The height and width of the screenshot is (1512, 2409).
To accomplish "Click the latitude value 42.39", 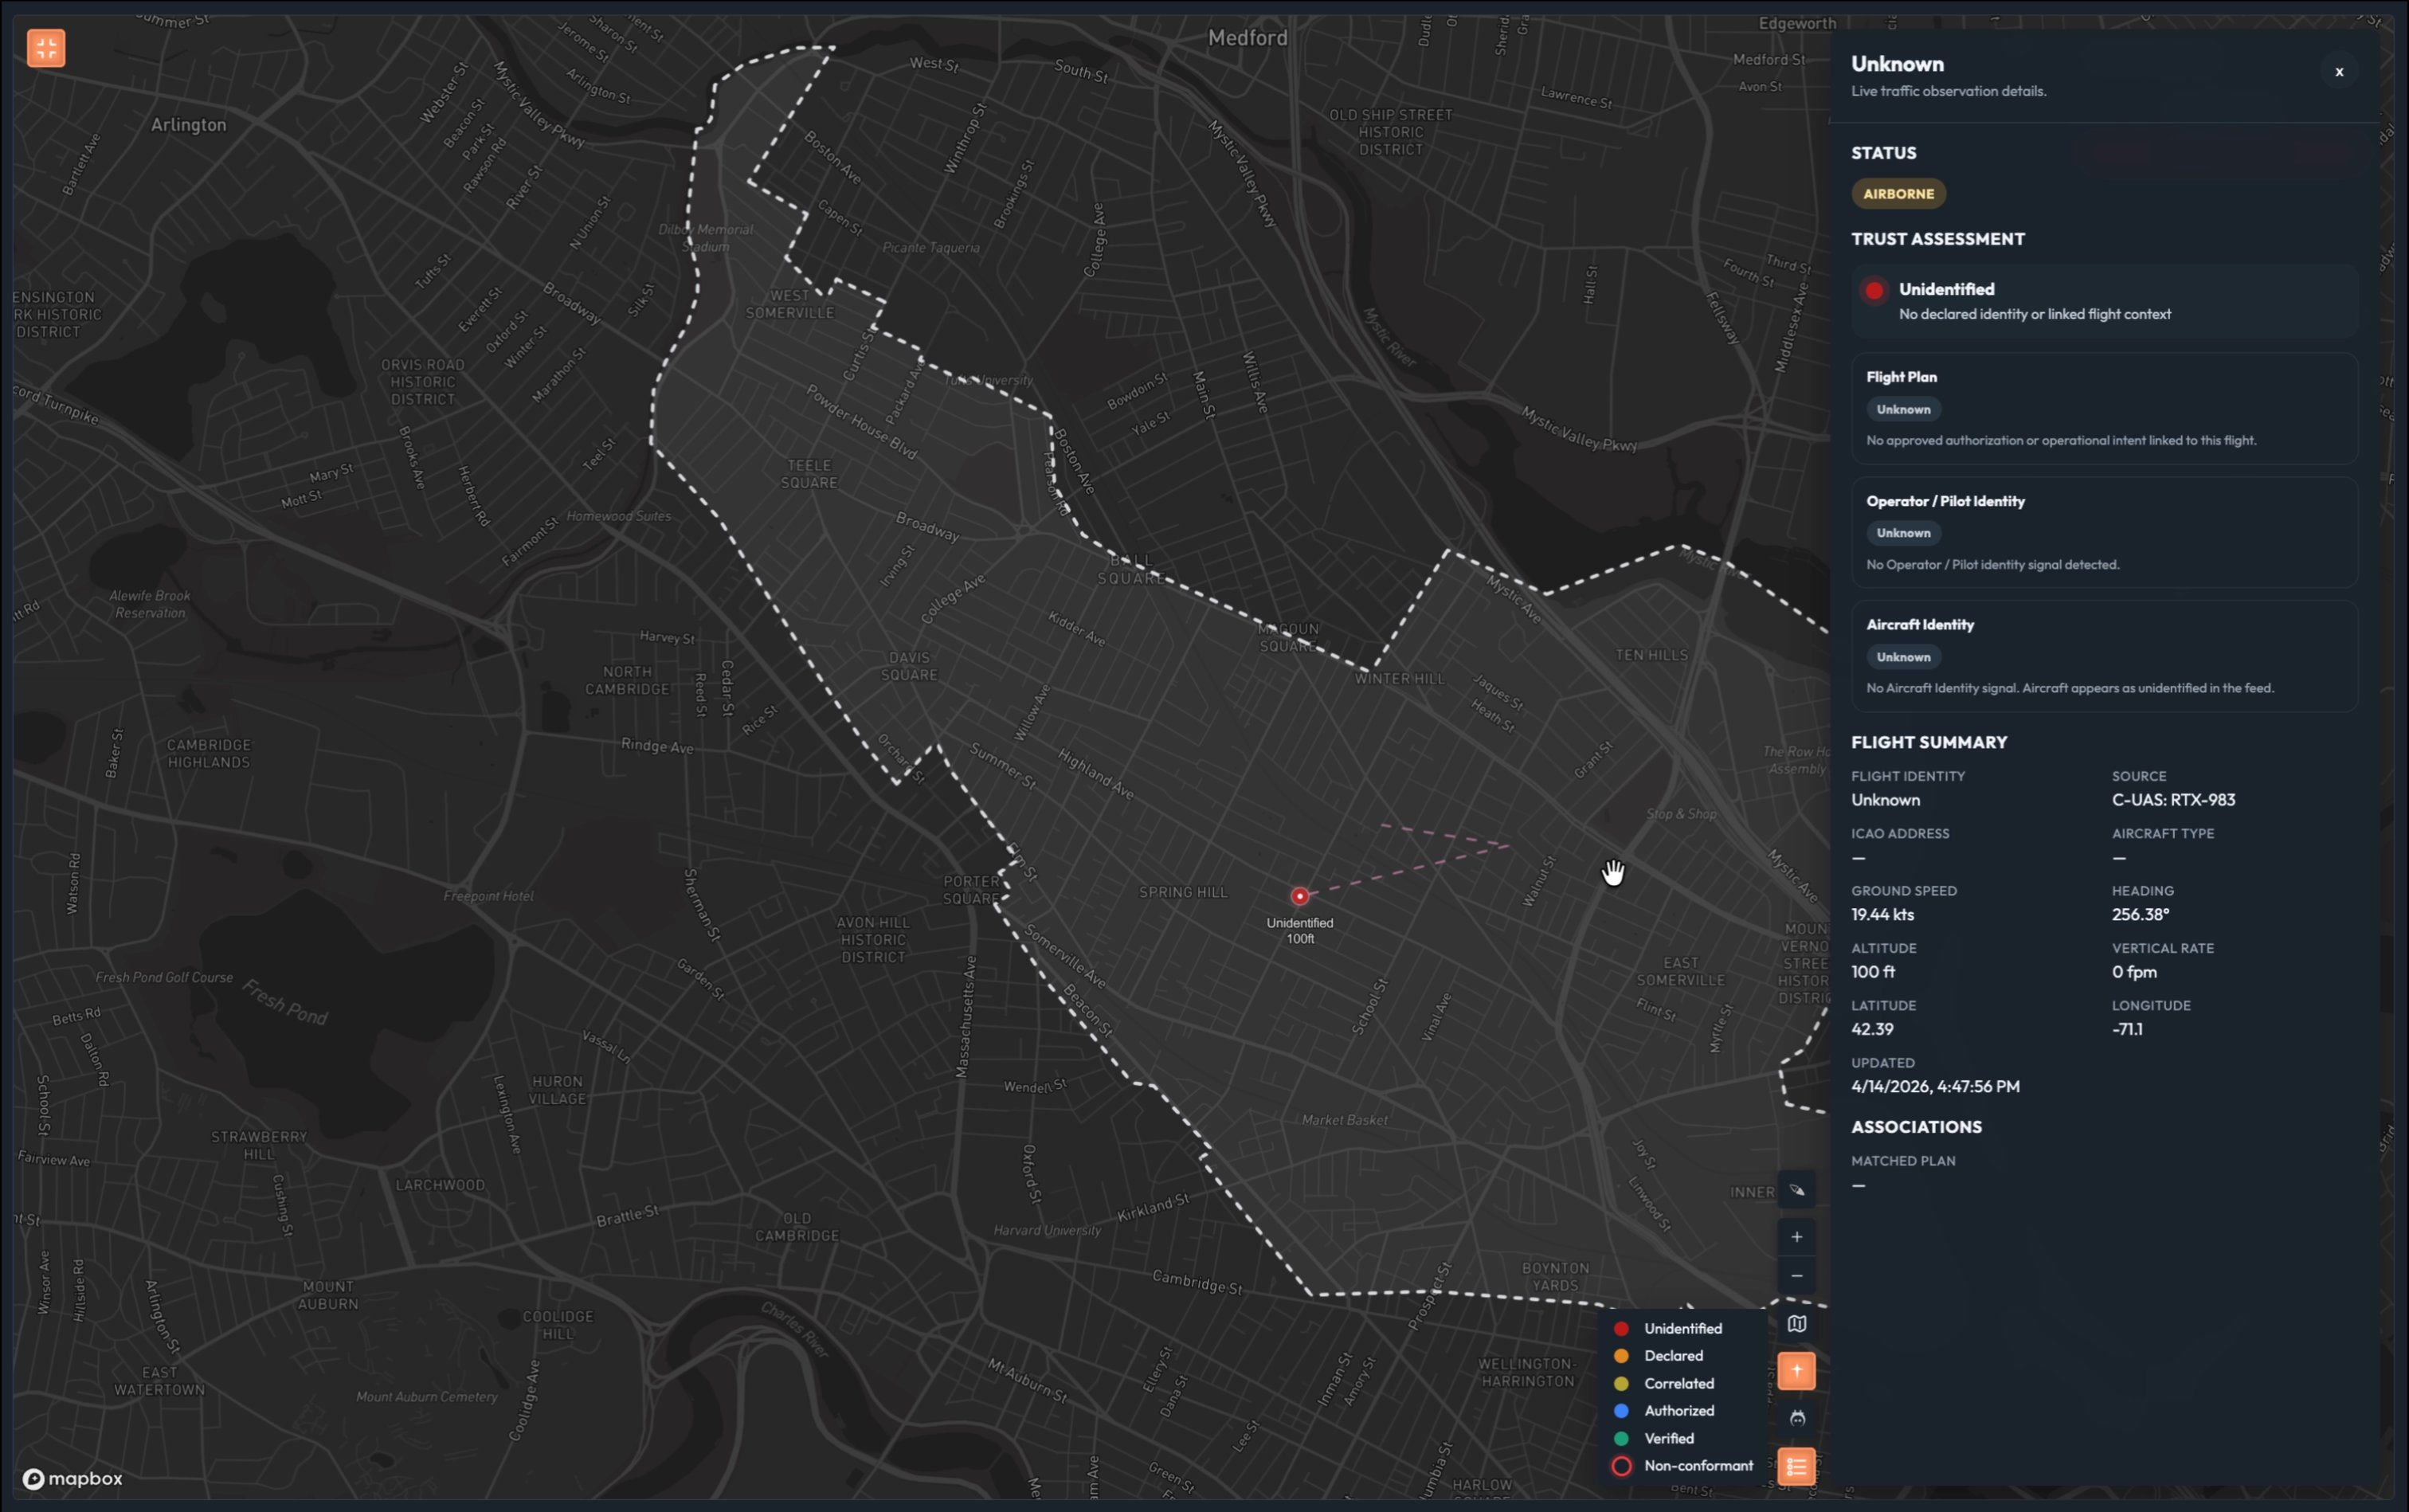I will 1871,1029.
